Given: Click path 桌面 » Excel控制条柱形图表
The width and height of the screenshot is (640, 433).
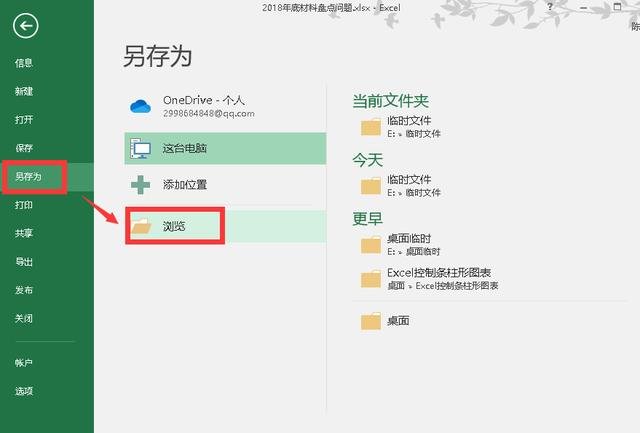Looking at the screenshot, I should 443,286.
